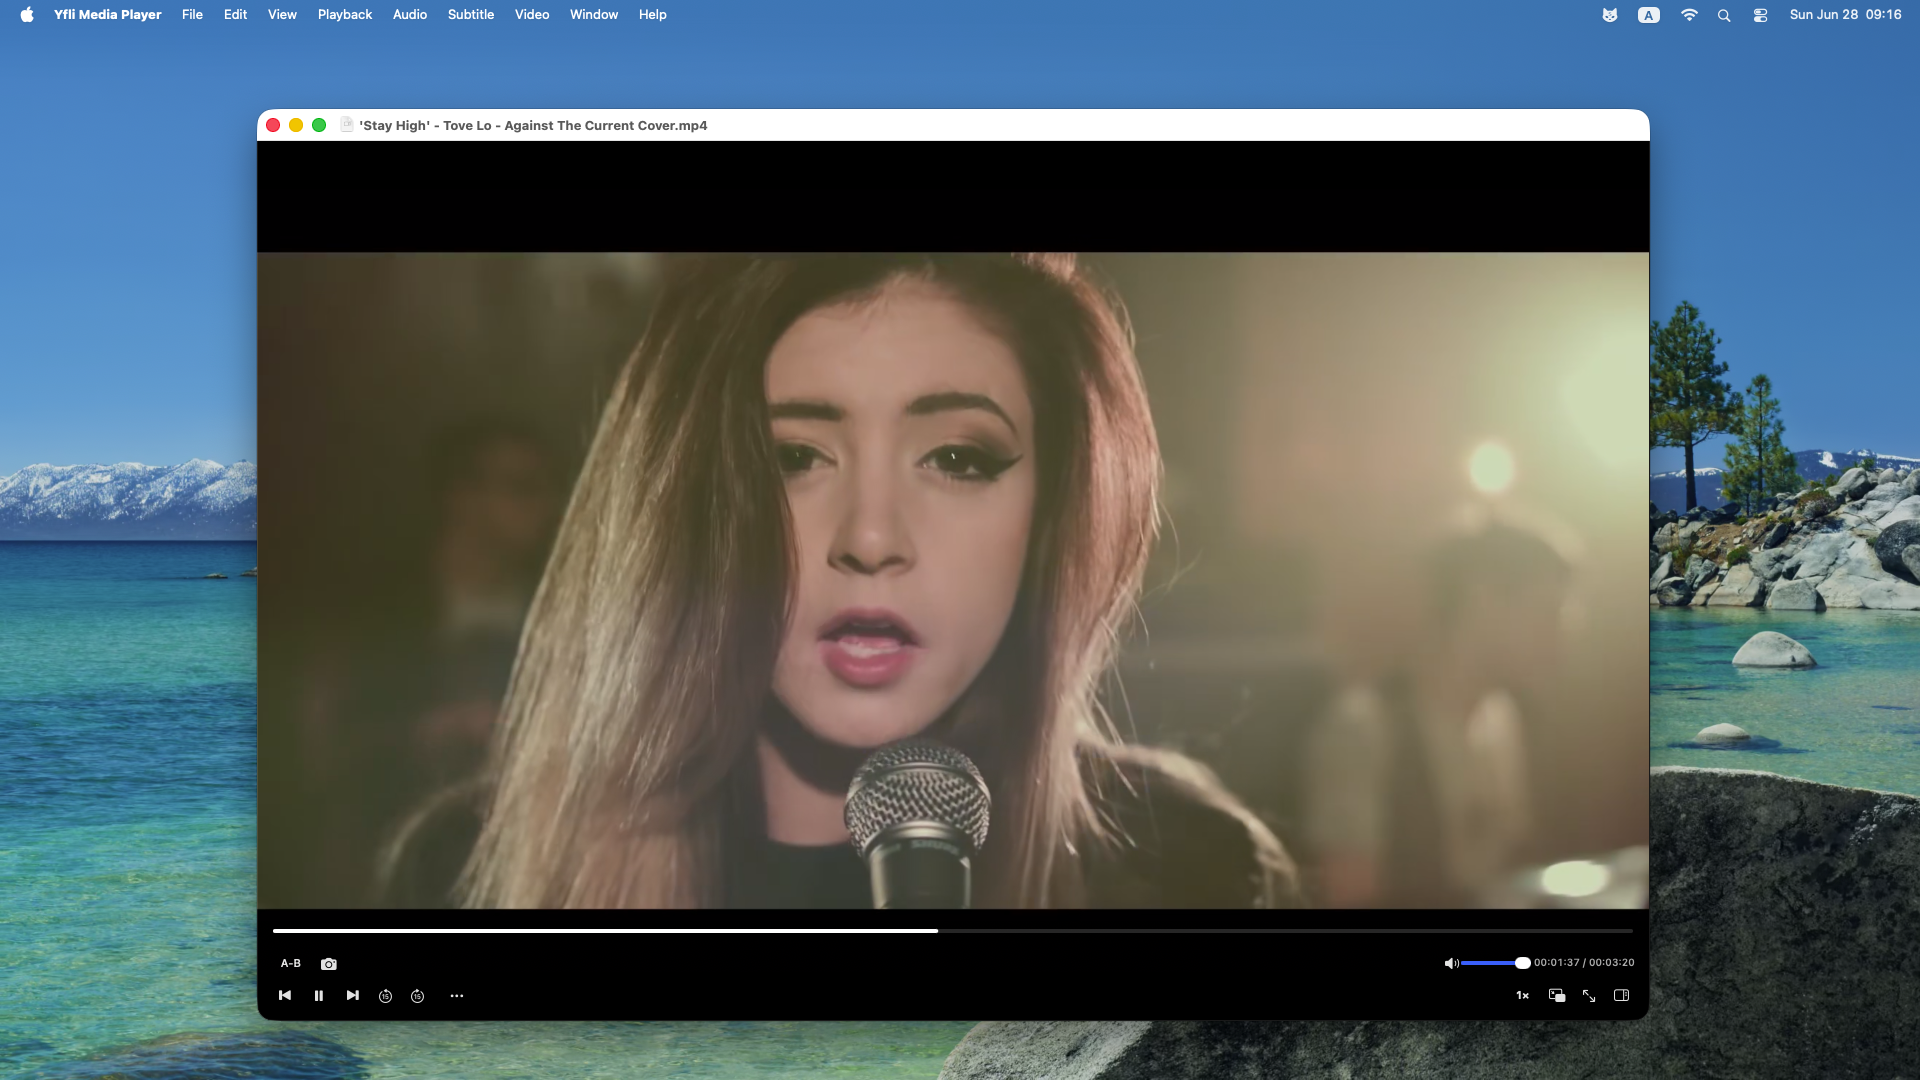Enable picture-in-picture mode
This screenshot has width=1920, height=1080.
point(1557,995)
